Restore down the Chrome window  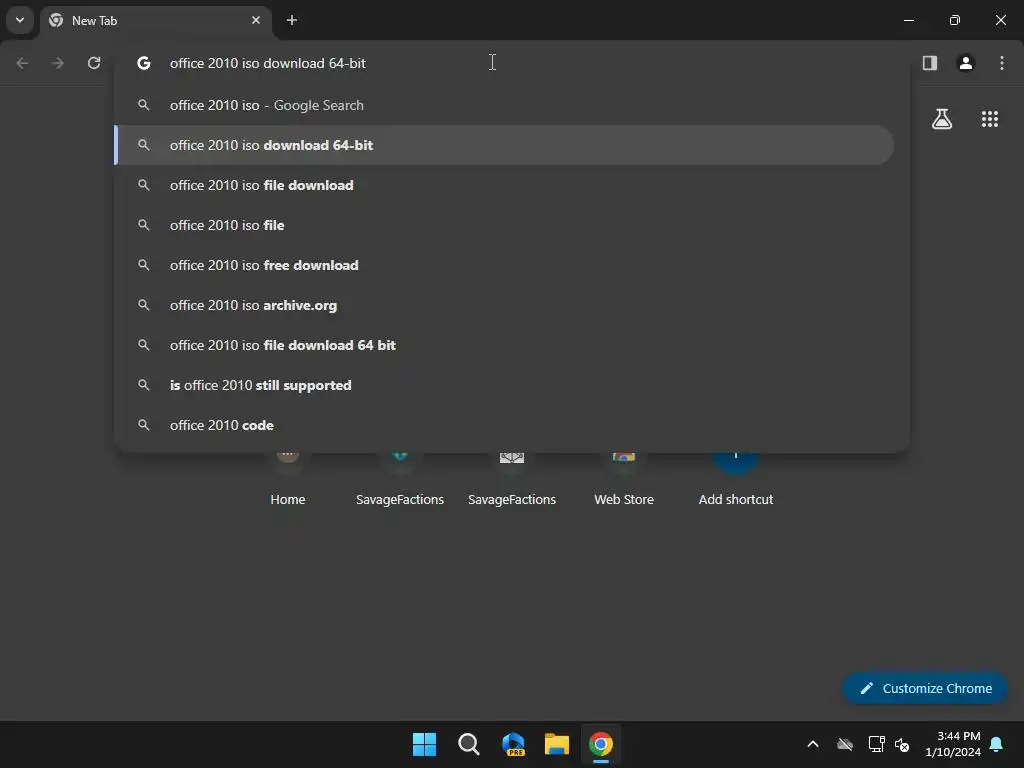pyautogui.click(x=955, y=20)
